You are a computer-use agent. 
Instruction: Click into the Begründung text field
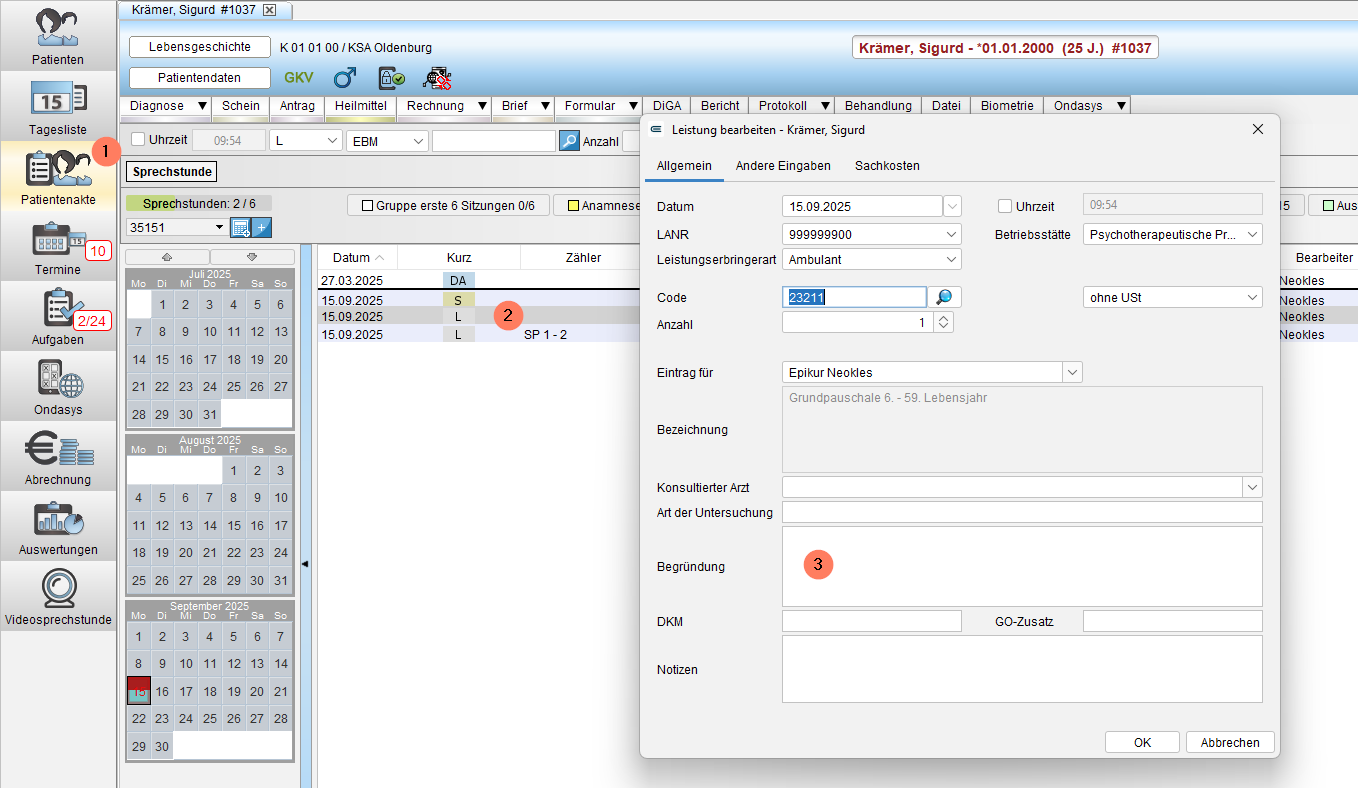coord(1022,566)
